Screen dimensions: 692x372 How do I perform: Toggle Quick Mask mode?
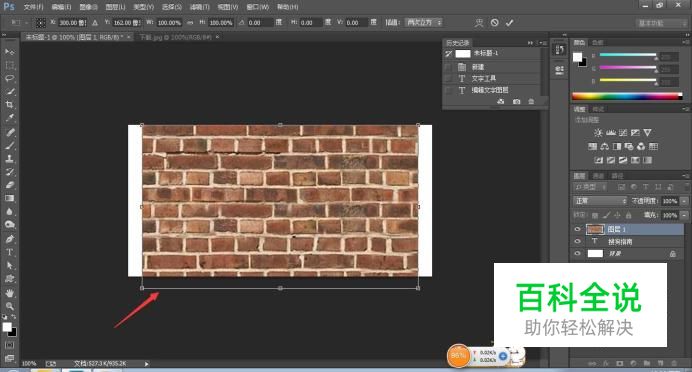coord(9,345)
